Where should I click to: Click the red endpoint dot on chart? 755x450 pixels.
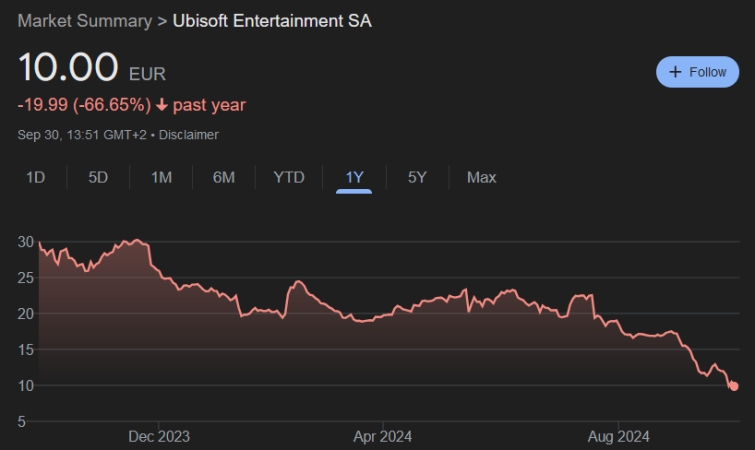coord(734,386)
